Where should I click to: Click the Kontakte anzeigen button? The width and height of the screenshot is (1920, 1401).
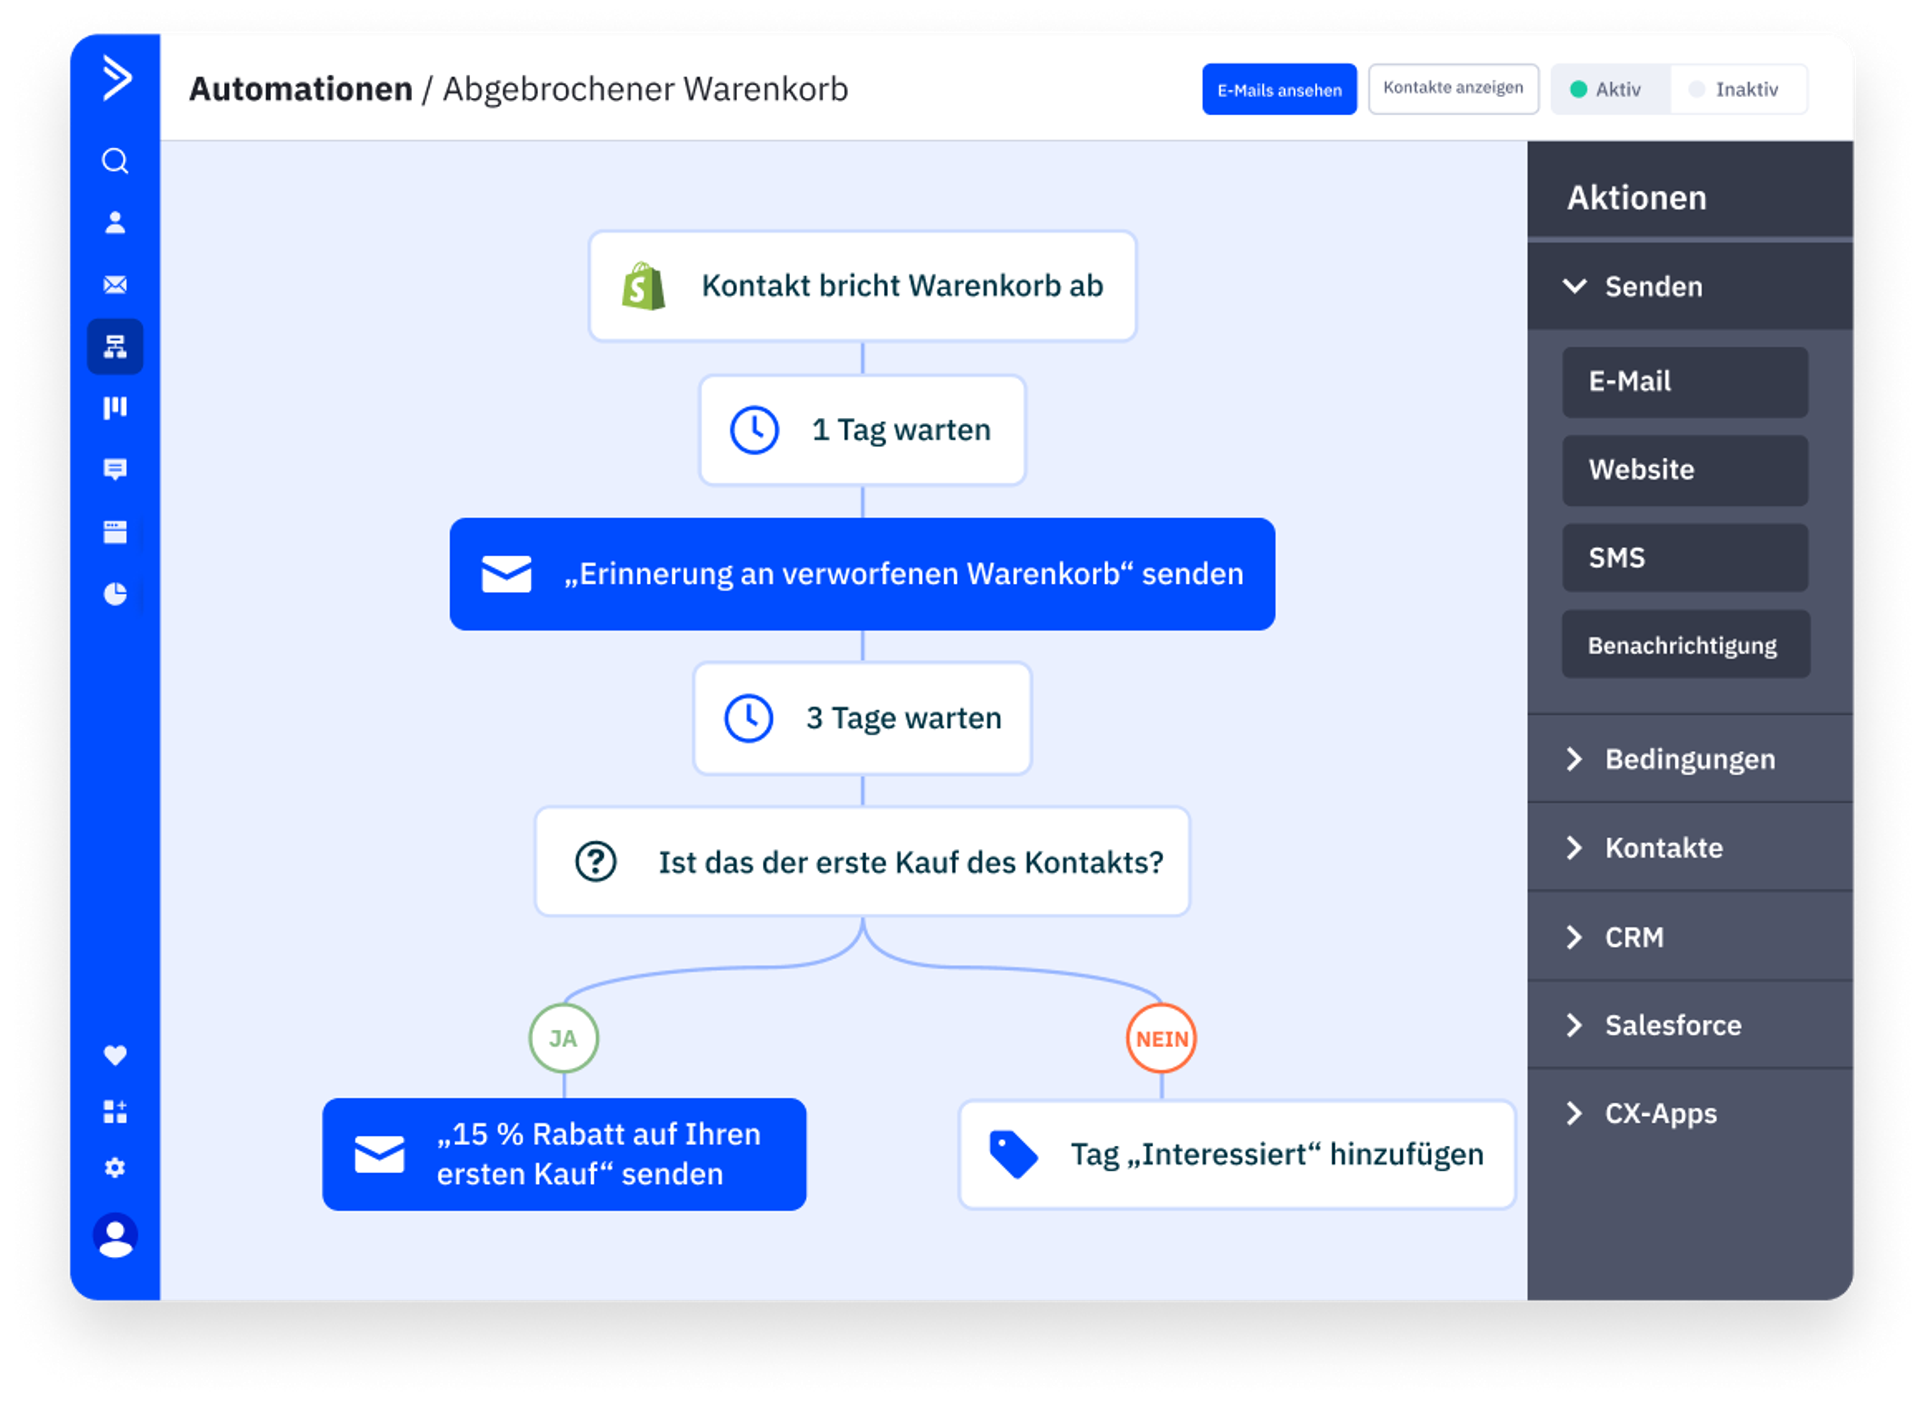pyautogui.click(x=1452, y=89)
